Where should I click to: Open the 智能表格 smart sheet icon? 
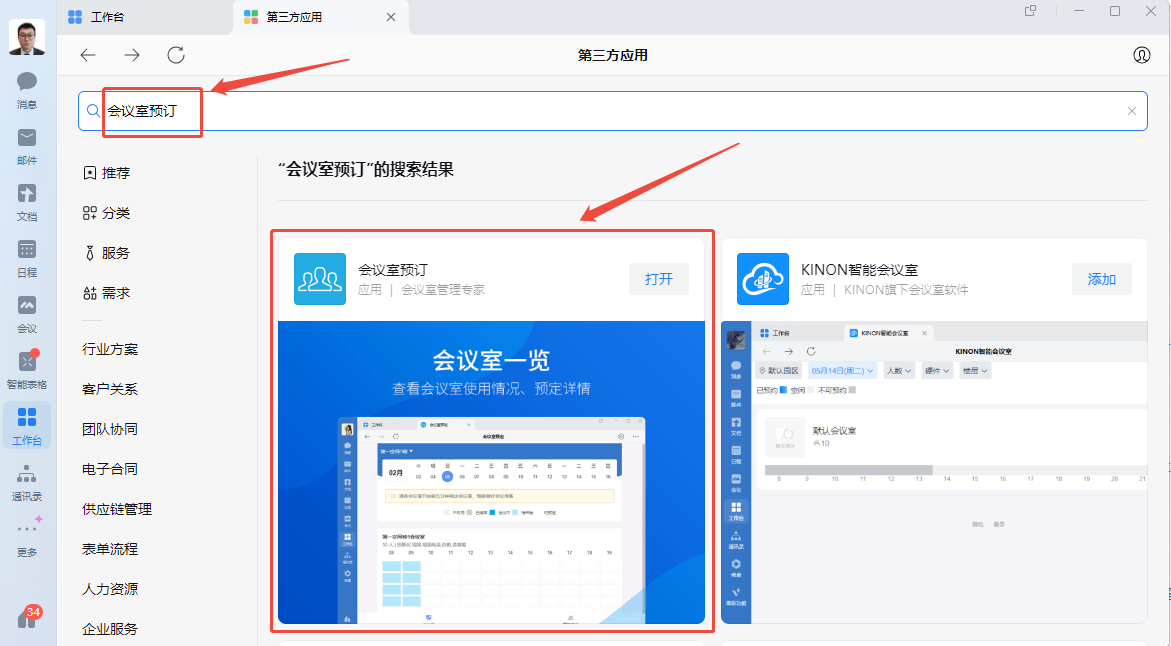tap(27, 370)
